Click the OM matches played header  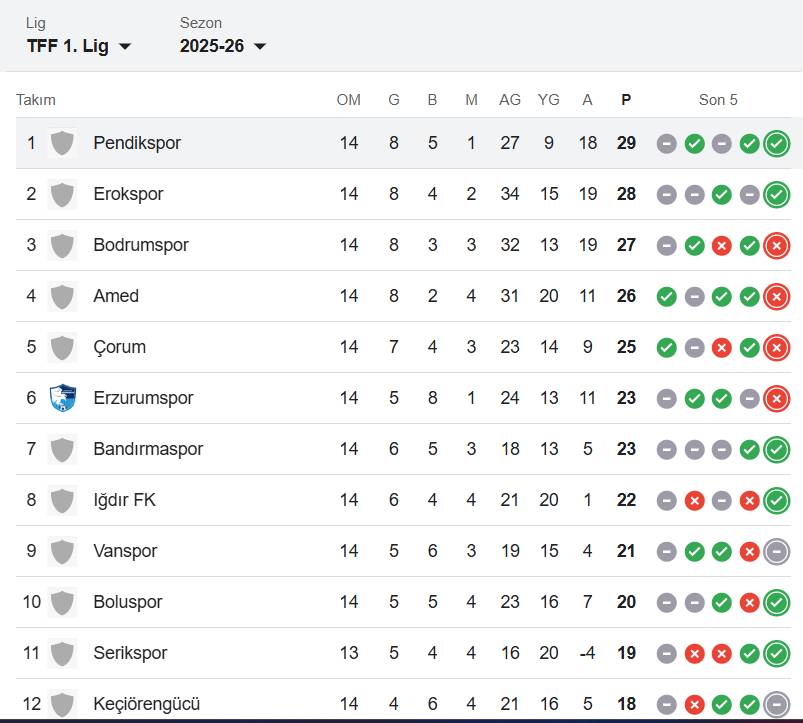tap(348, 100)
